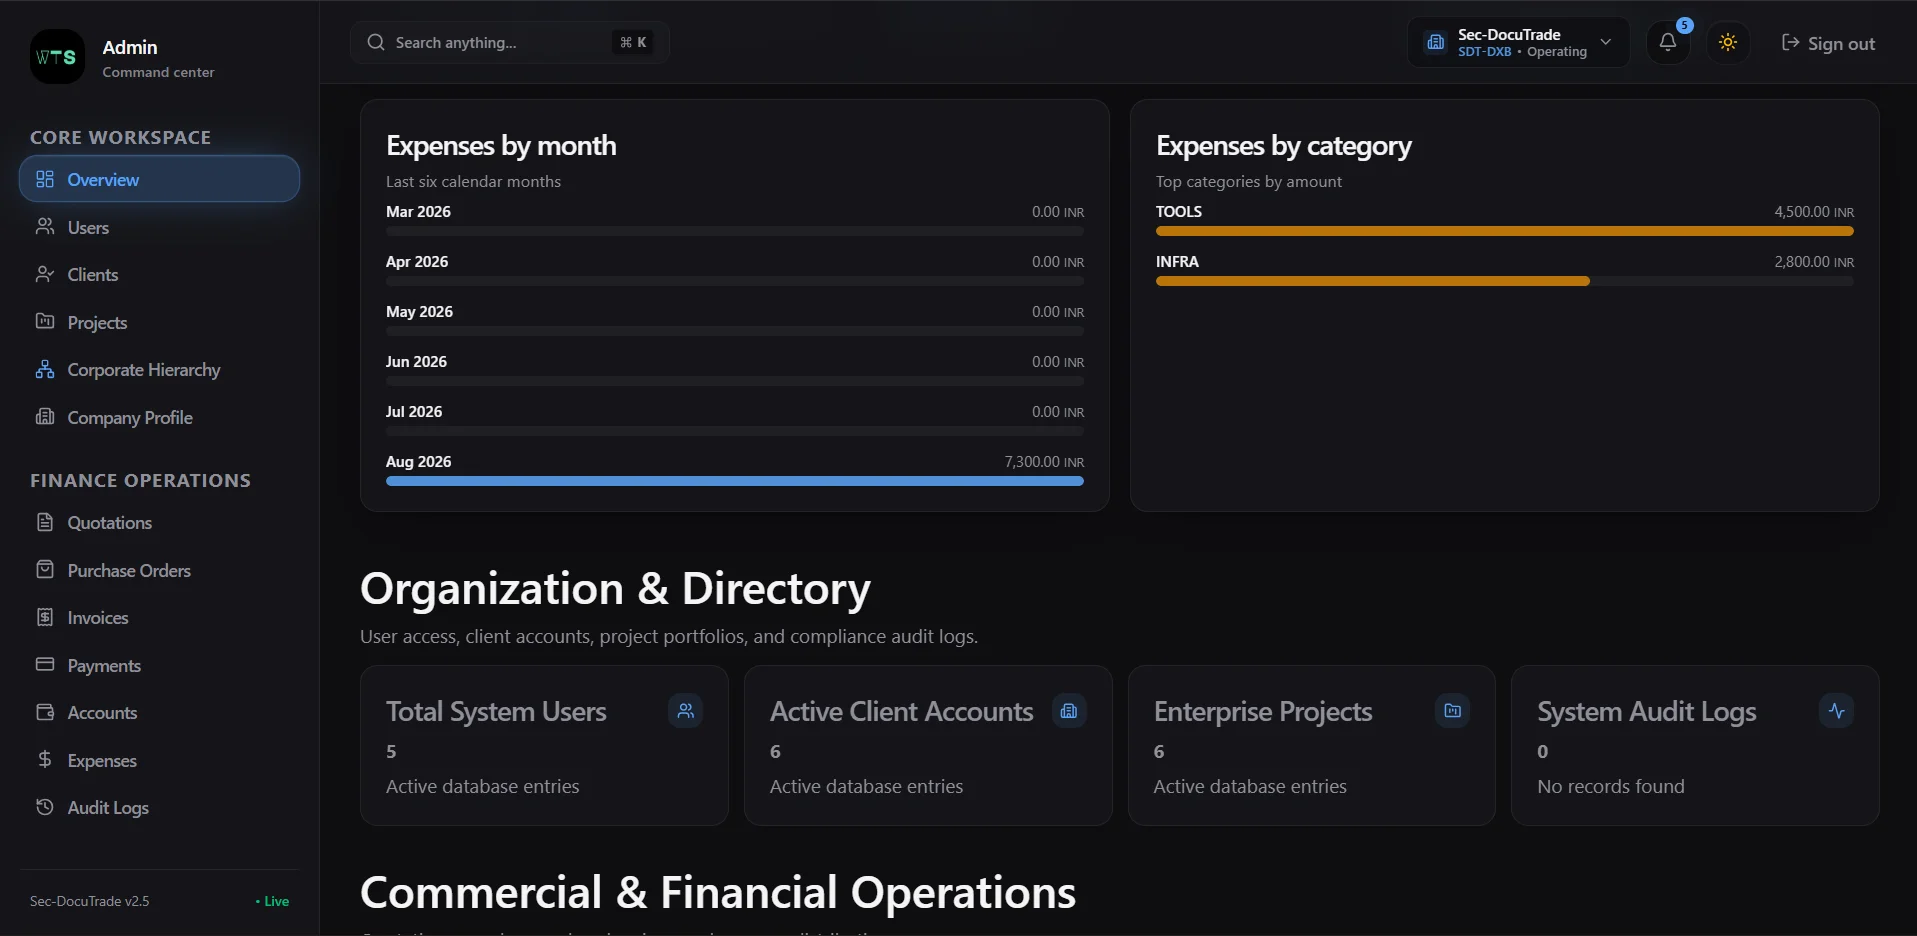Click the "7,300.00 INR" amount
Viewport: 1917px width, 936px height.
point(1044,461)
